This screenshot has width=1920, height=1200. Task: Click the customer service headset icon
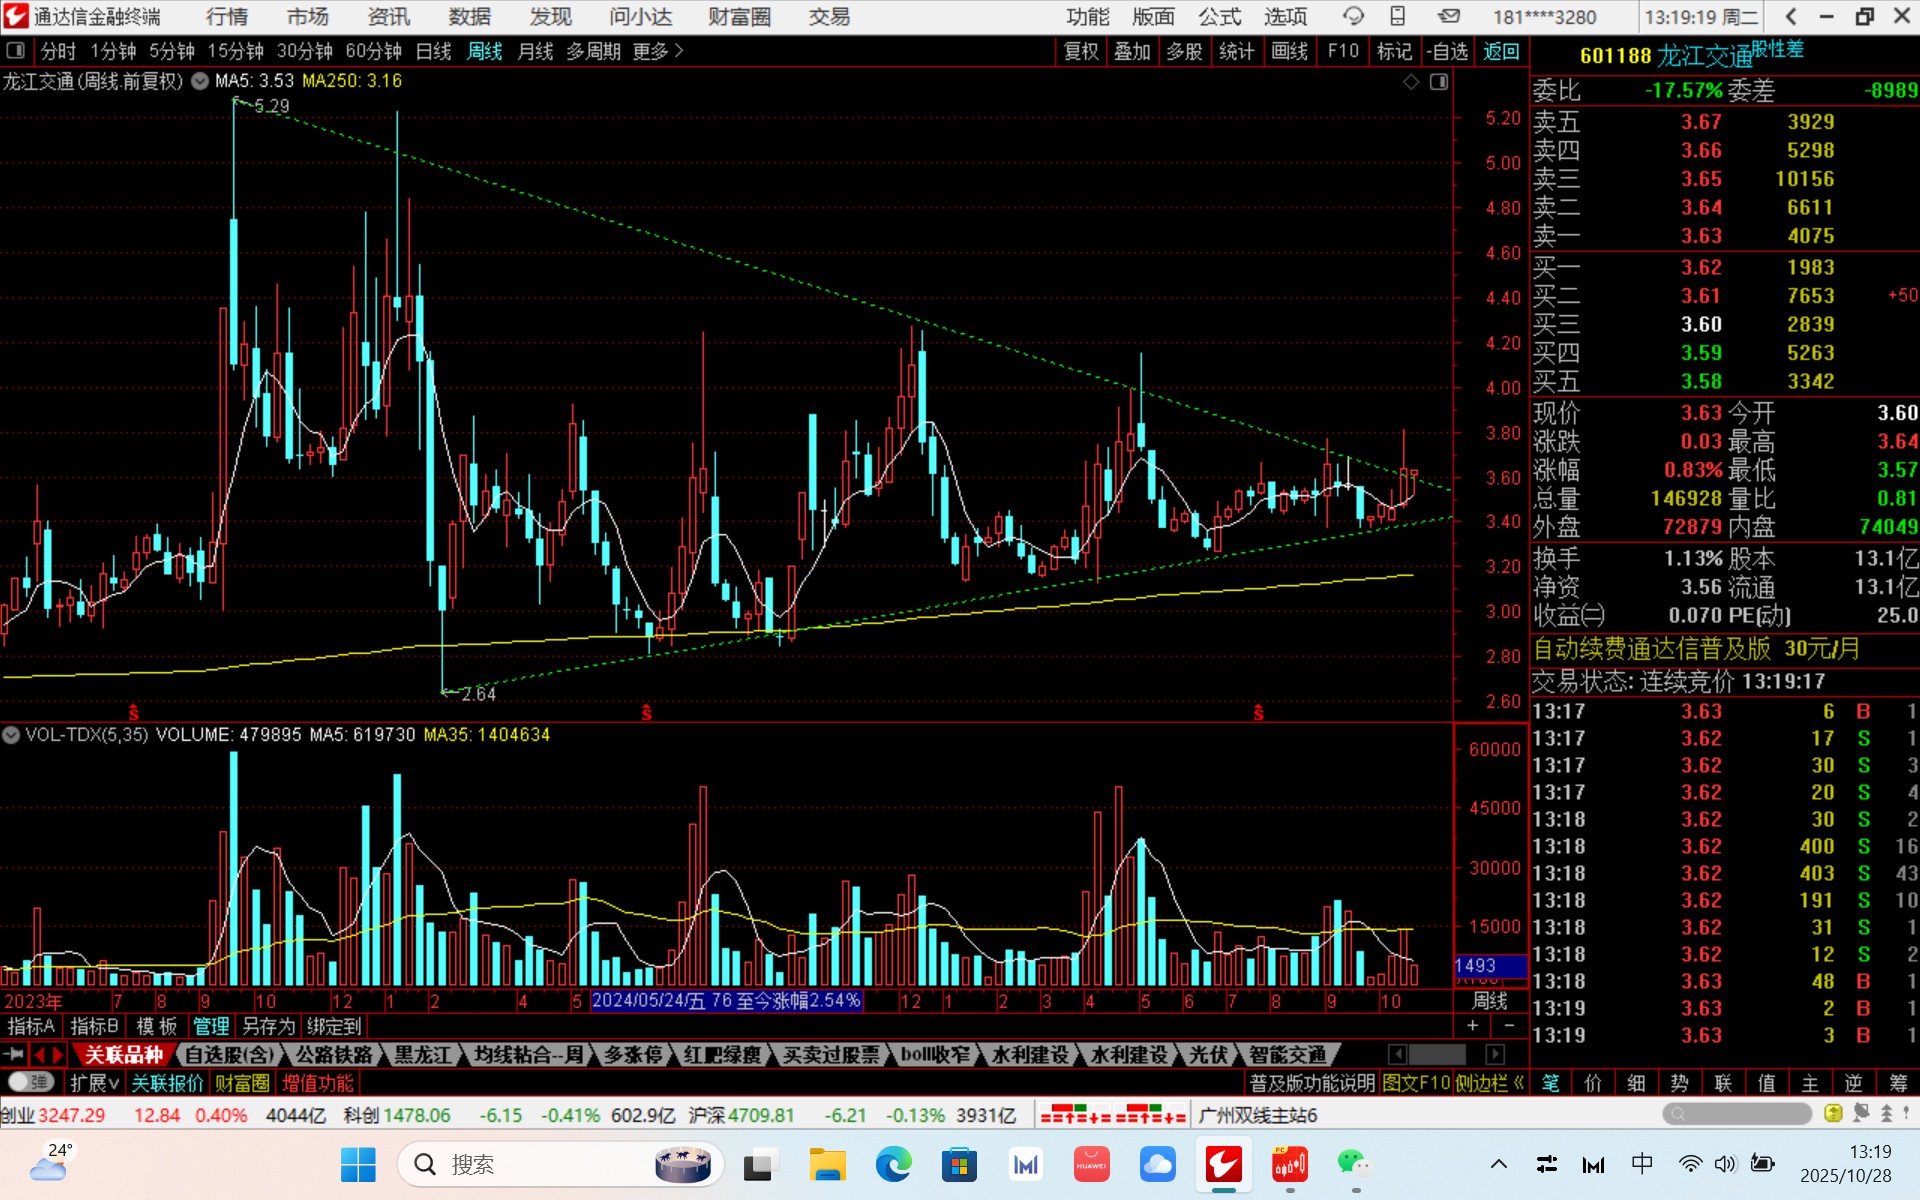pos(1353,16)
